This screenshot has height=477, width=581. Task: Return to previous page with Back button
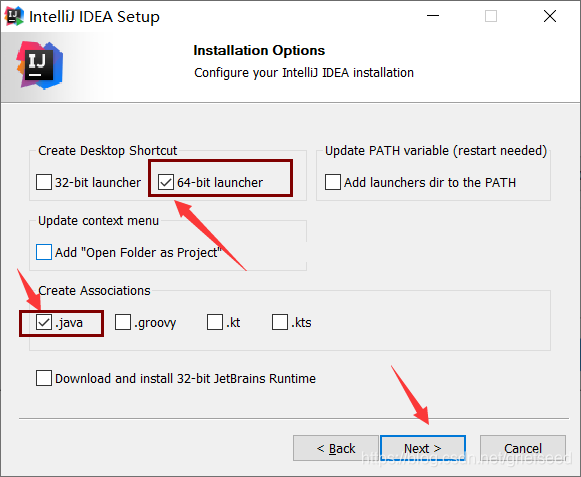pos(336,448)
